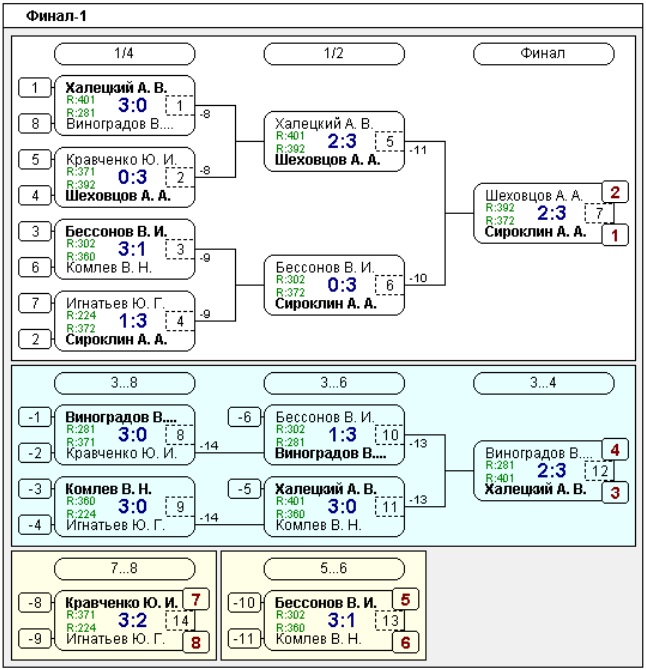Click the 3:1 score in 5...6 match
The height and width of the screenshot is (670, 646).
click(x=342, y=620)
